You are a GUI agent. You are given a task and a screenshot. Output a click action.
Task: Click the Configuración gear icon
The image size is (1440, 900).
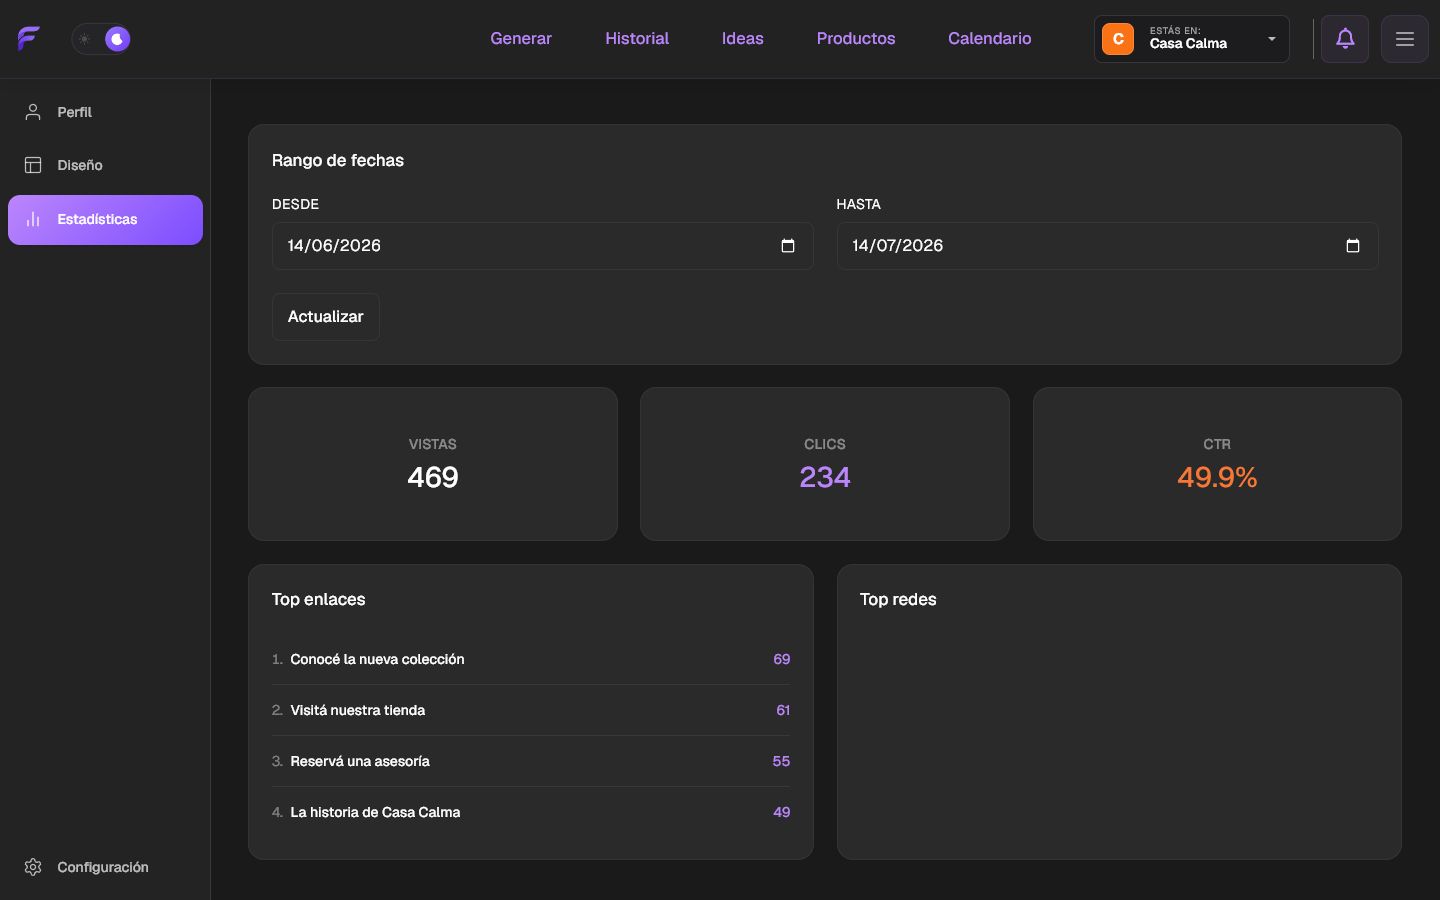(x=33, y=867)
